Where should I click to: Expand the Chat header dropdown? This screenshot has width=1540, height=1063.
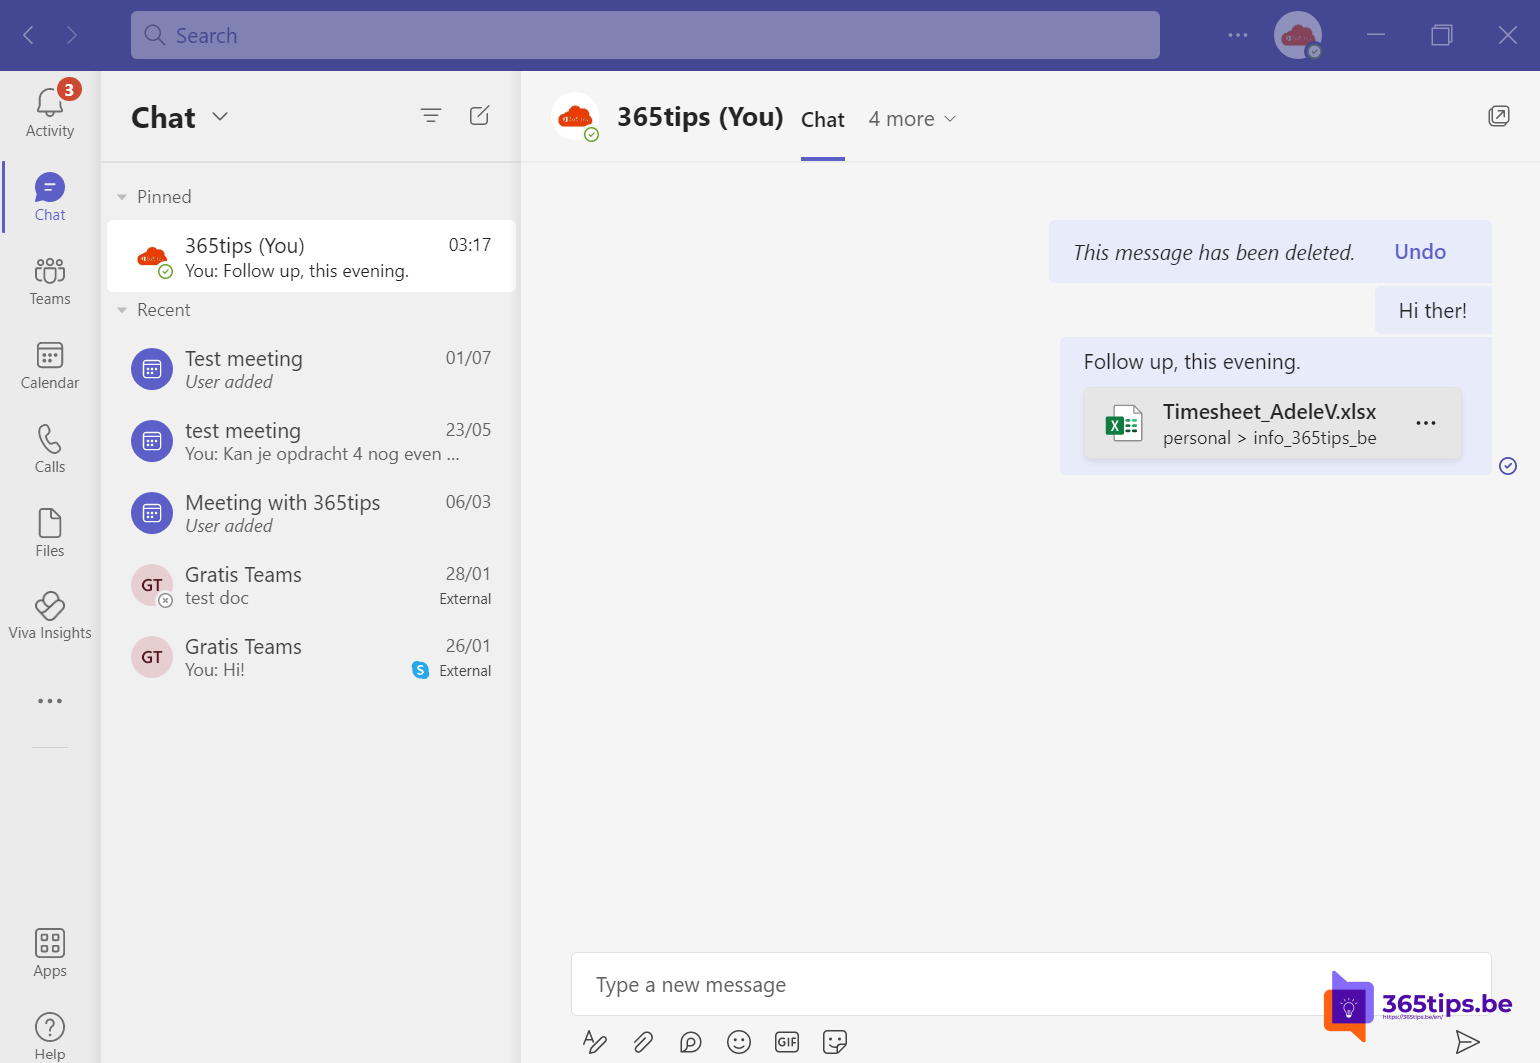221,117
